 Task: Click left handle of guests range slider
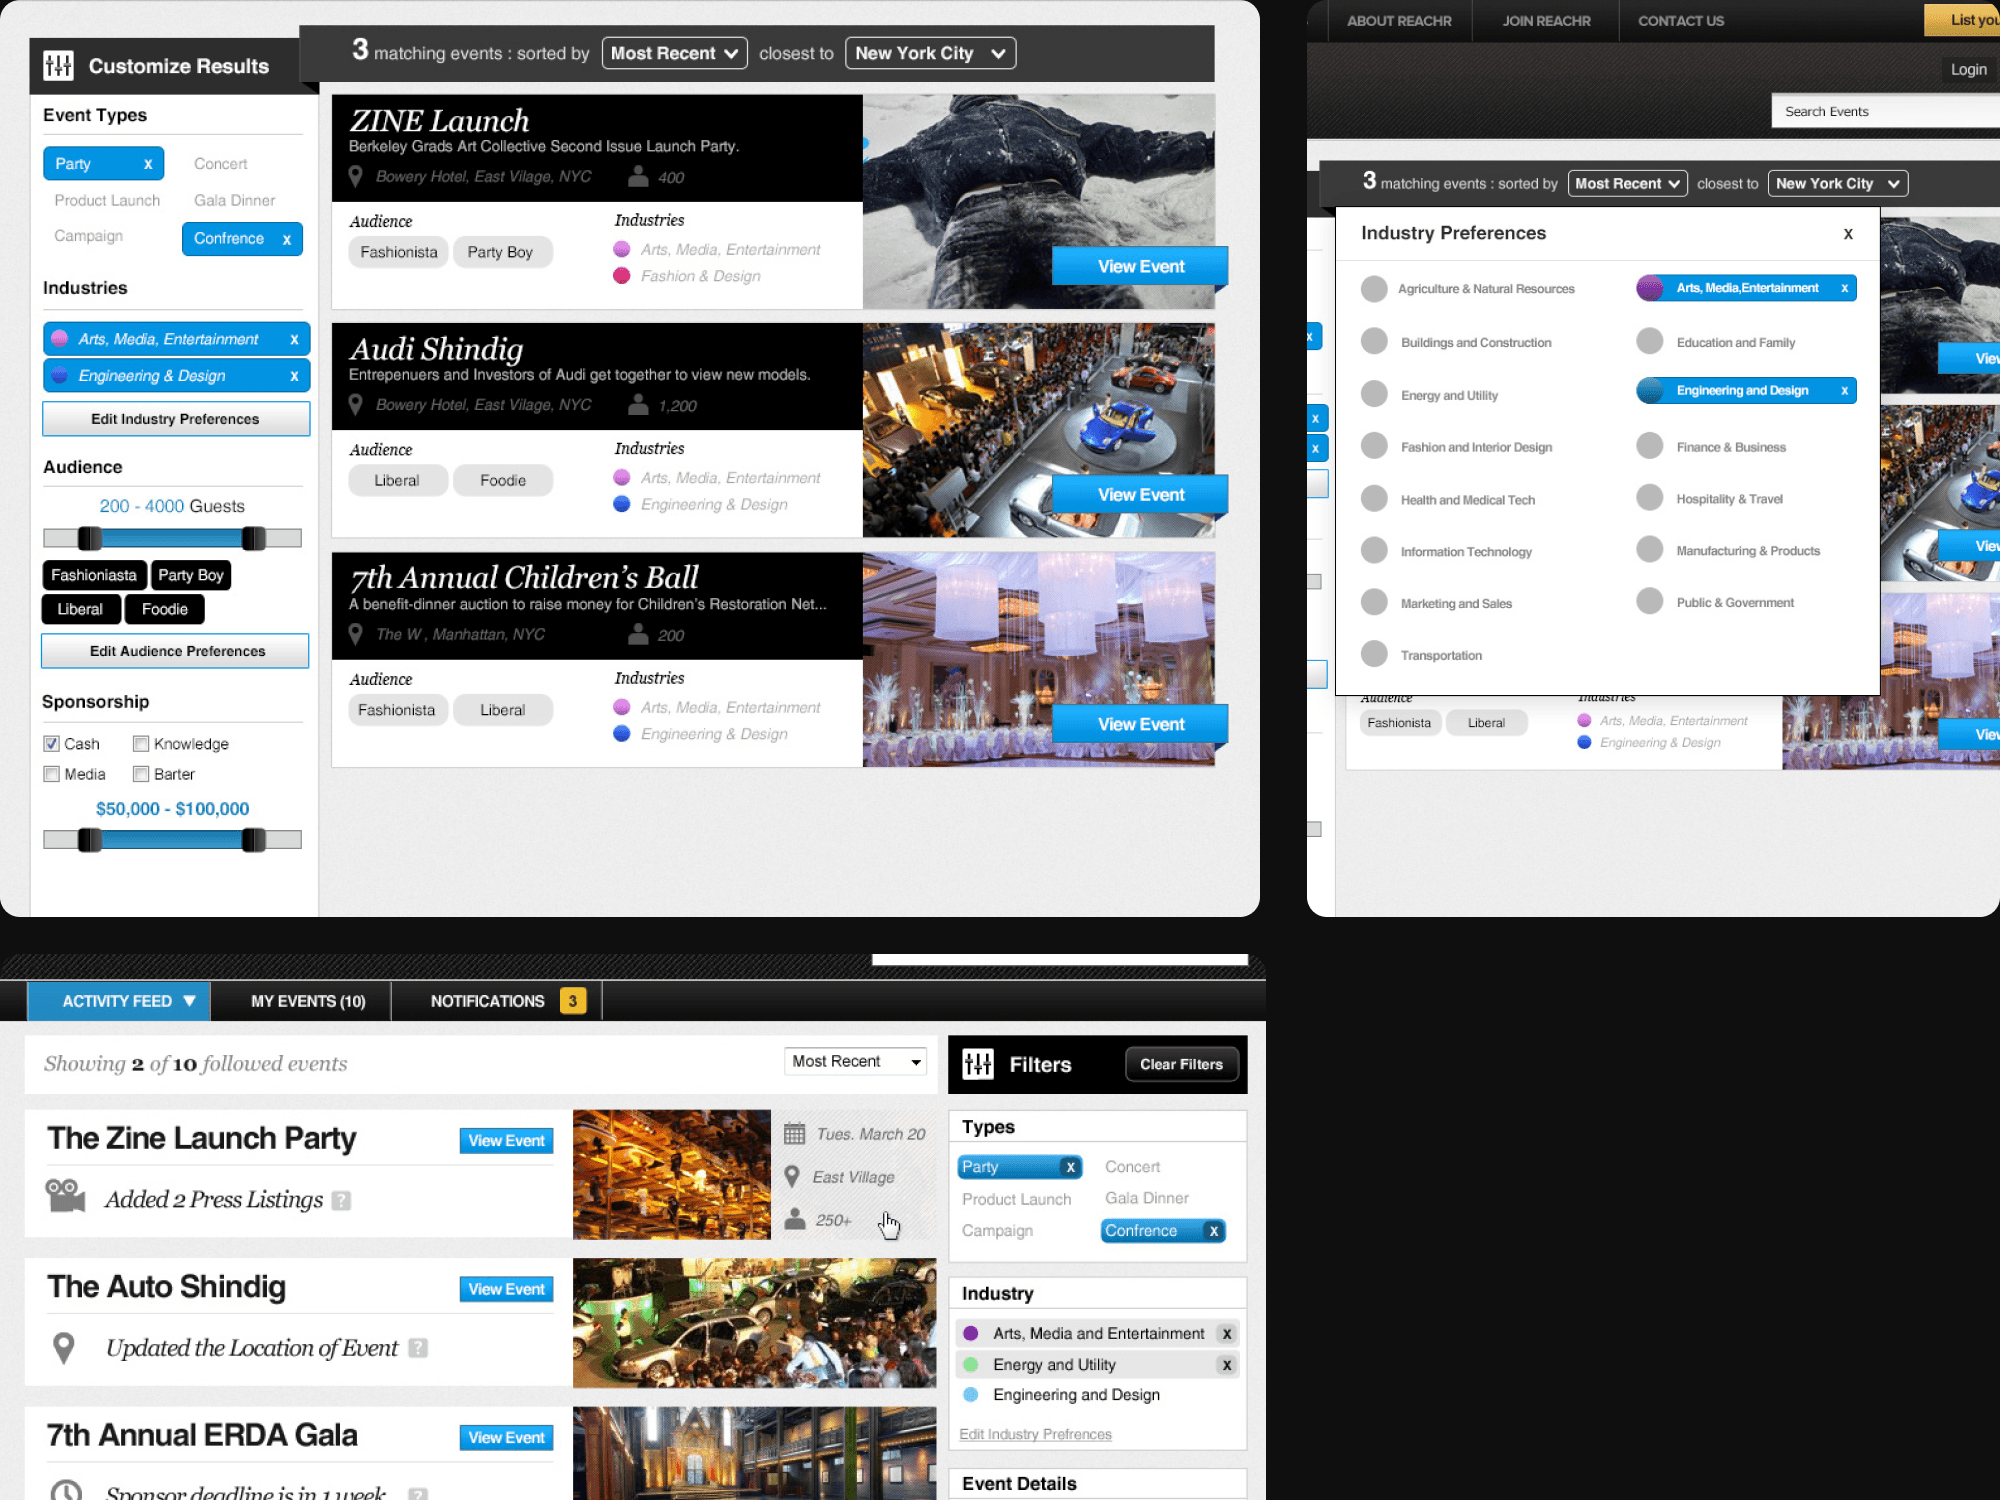coord(90,539)
